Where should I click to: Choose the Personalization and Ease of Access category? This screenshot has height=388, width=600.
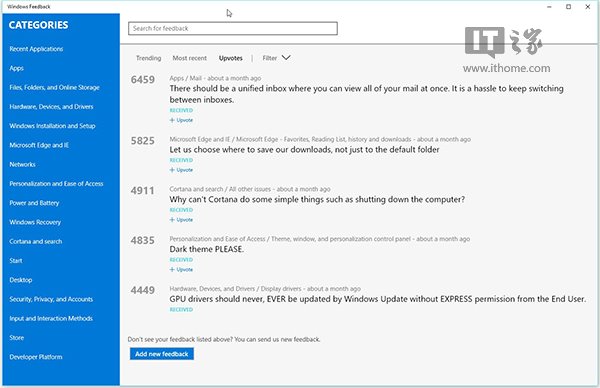point(56,184)
